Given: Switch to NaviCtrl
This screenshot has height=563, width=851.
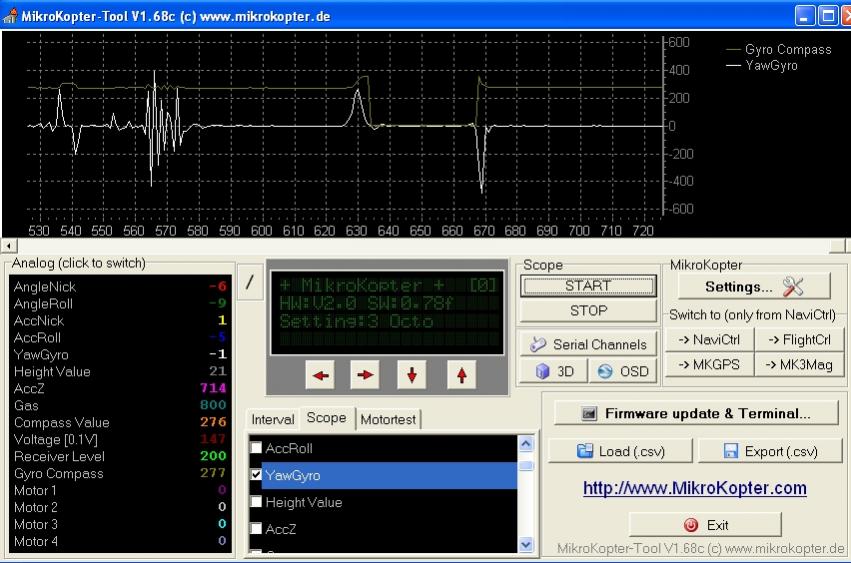Looking at the screenshot, I should 709,340.
